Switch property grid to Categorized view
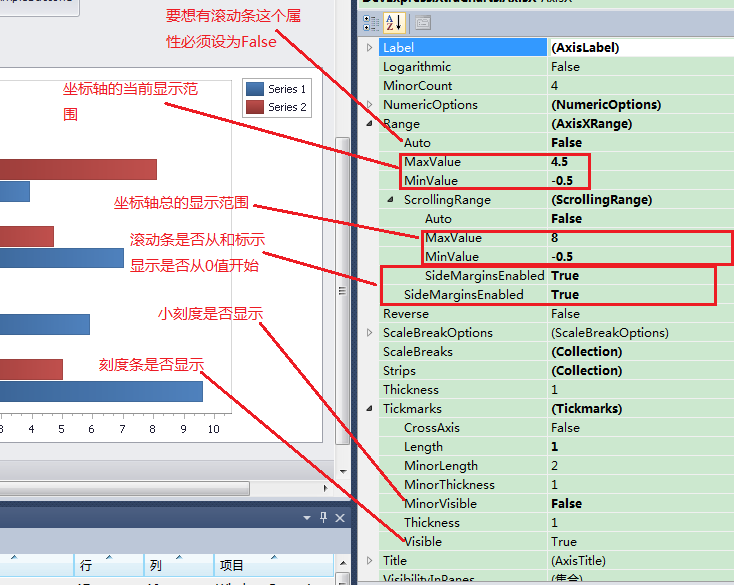The height and width of the screenshot is (585, 734). pyautogui.click(x=371, y=23)
